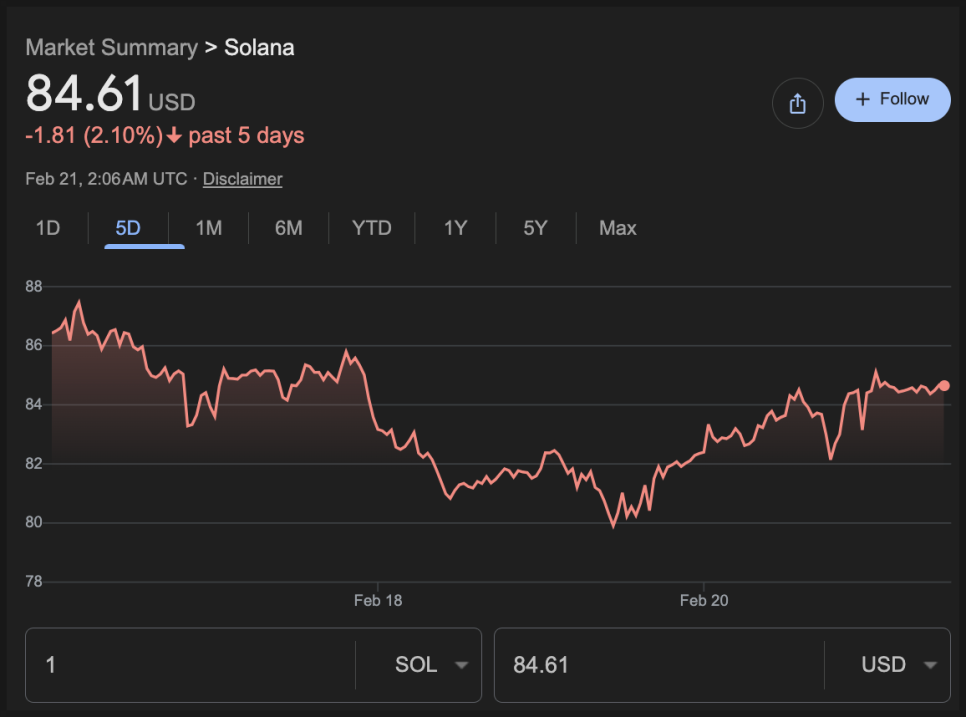Select the 5D time range tab
The width and height of the screenshot is (966, 717).
(128, 228)
